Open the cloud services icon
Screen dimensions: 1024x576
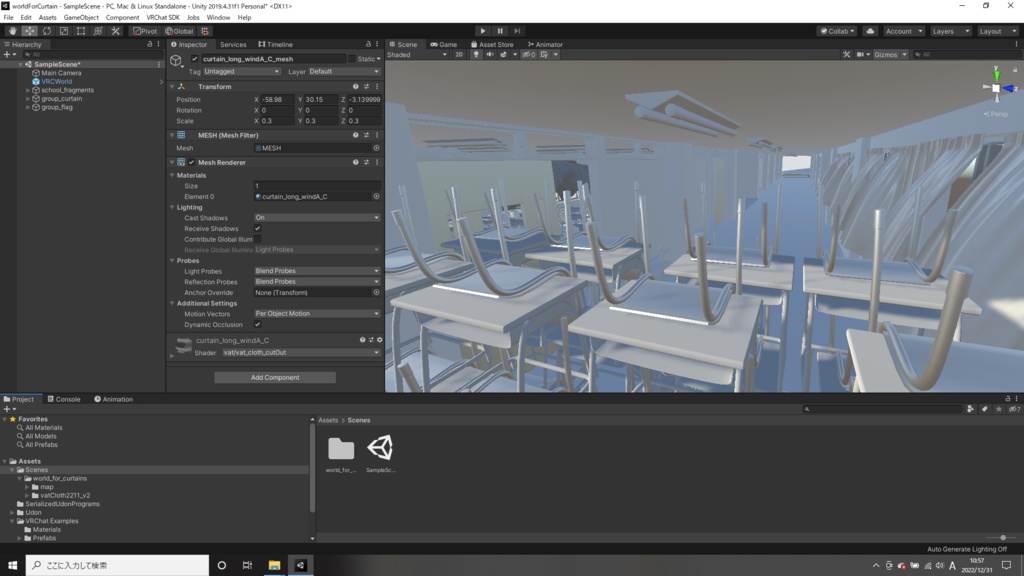[x=870, y=31]
